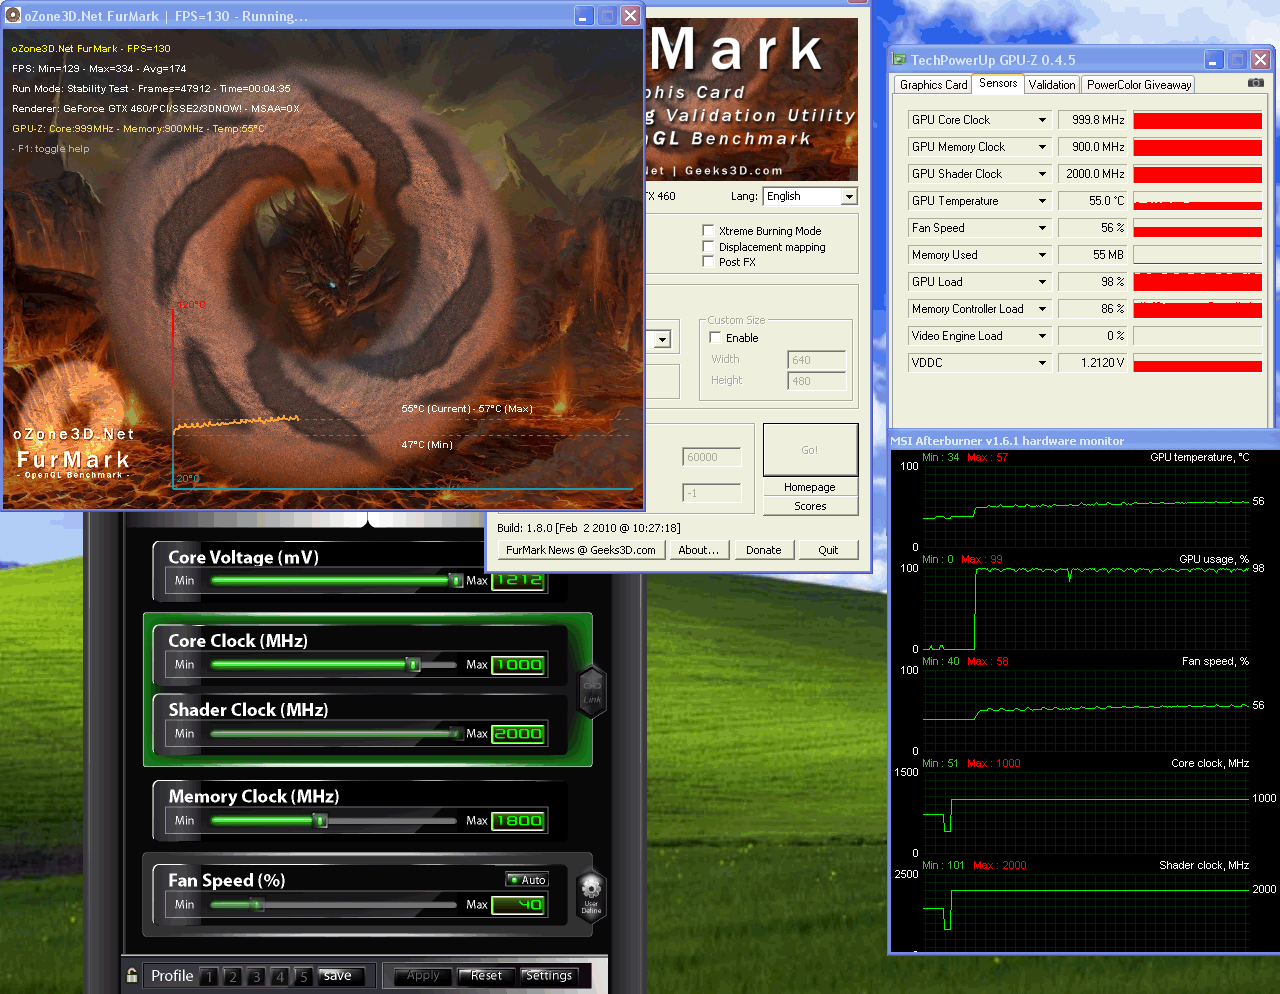Click FurMark News @ Geeks3D.com button
The height and width of the screenshot is (994, 1280).
tap(581, 550)
